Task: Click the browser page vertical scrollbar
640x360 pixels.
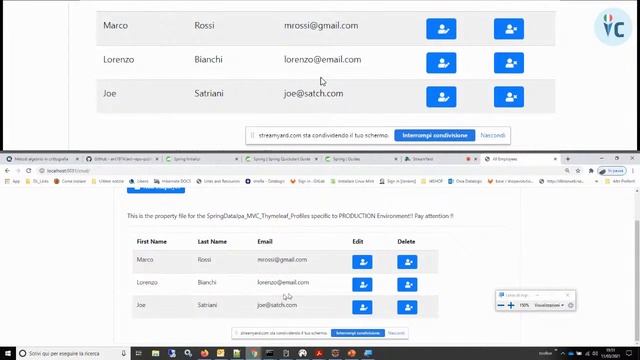Action: (637, 280)
